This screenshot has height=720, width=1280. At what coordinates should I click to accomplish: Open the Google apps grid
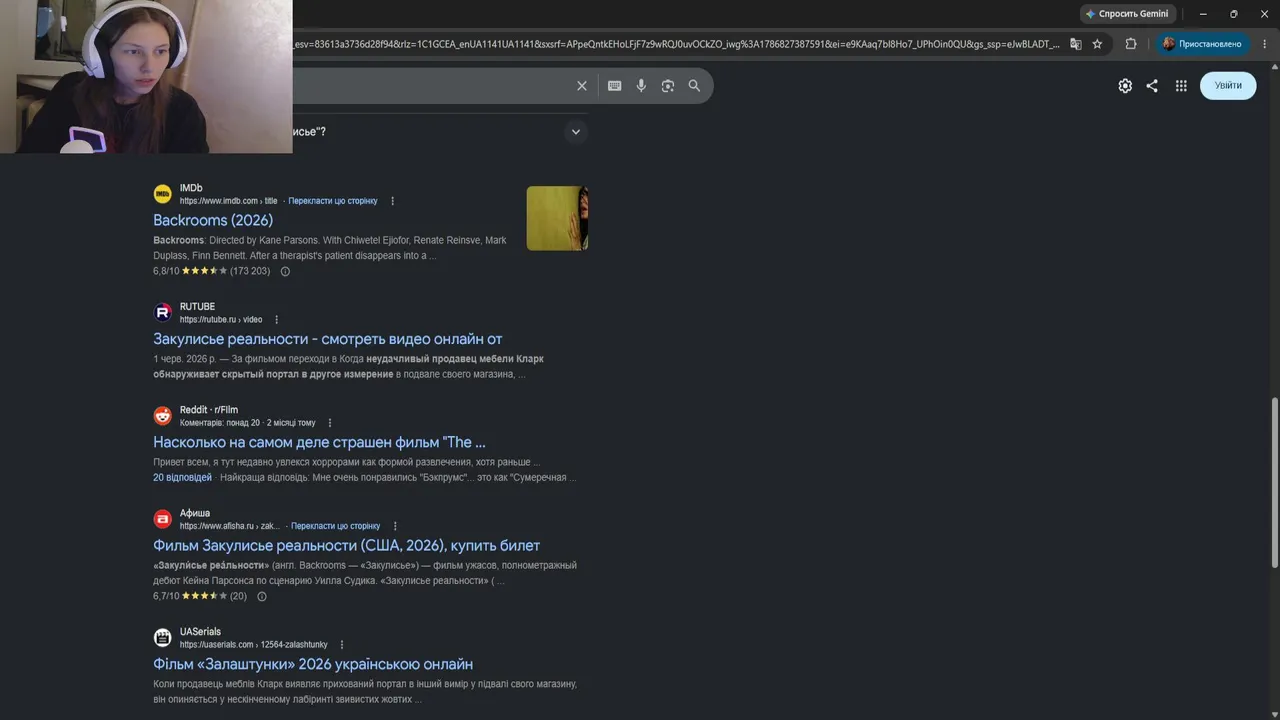click(x=1181, y=86)
